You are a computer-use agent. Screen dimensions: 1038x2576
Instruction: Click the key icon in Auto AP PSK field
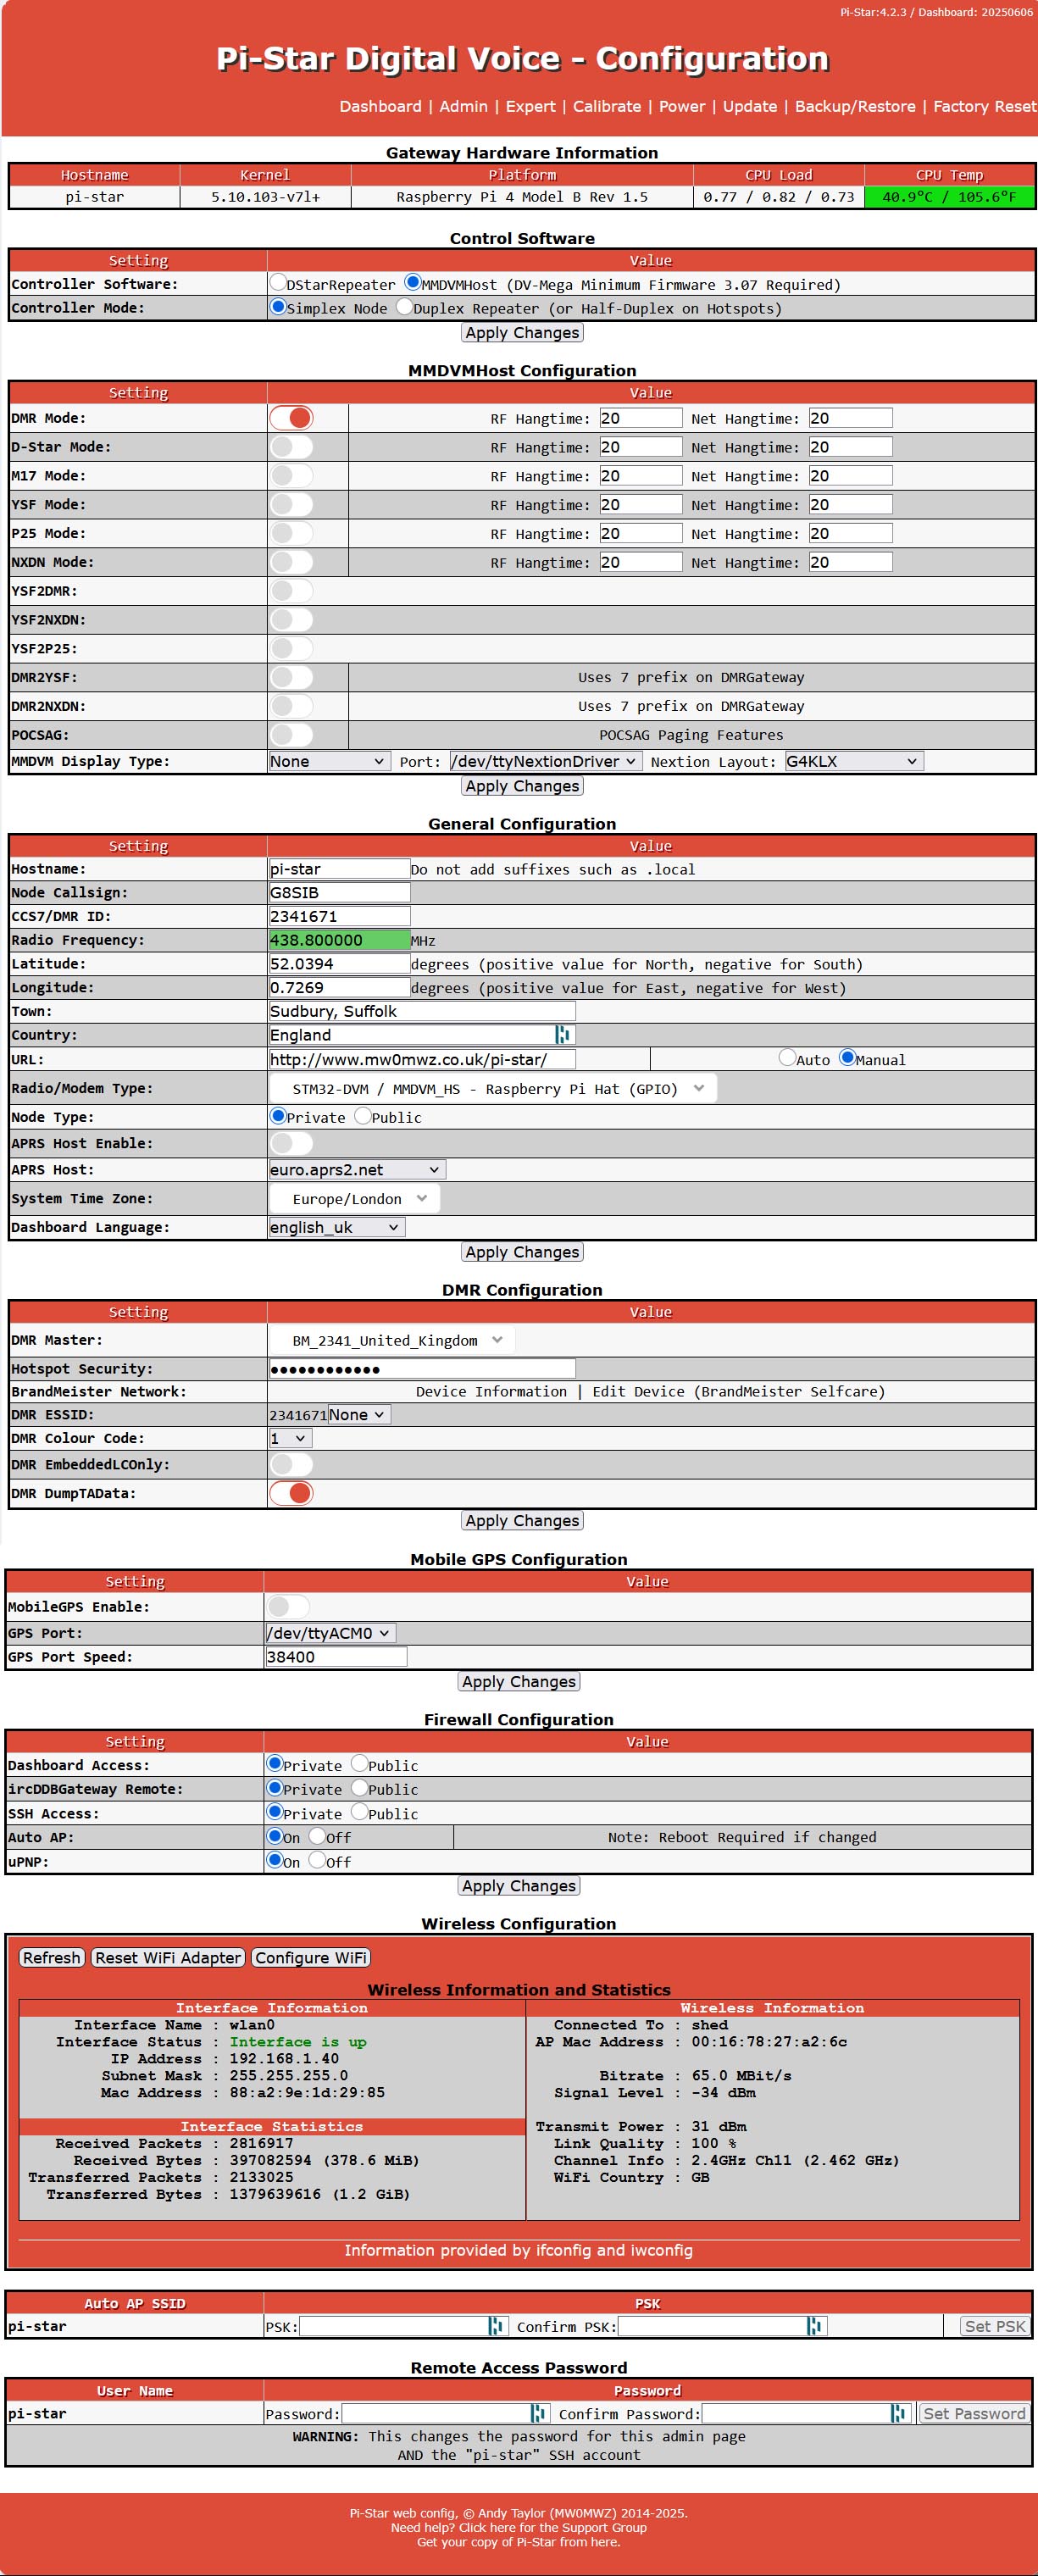tap(496, 2326)
